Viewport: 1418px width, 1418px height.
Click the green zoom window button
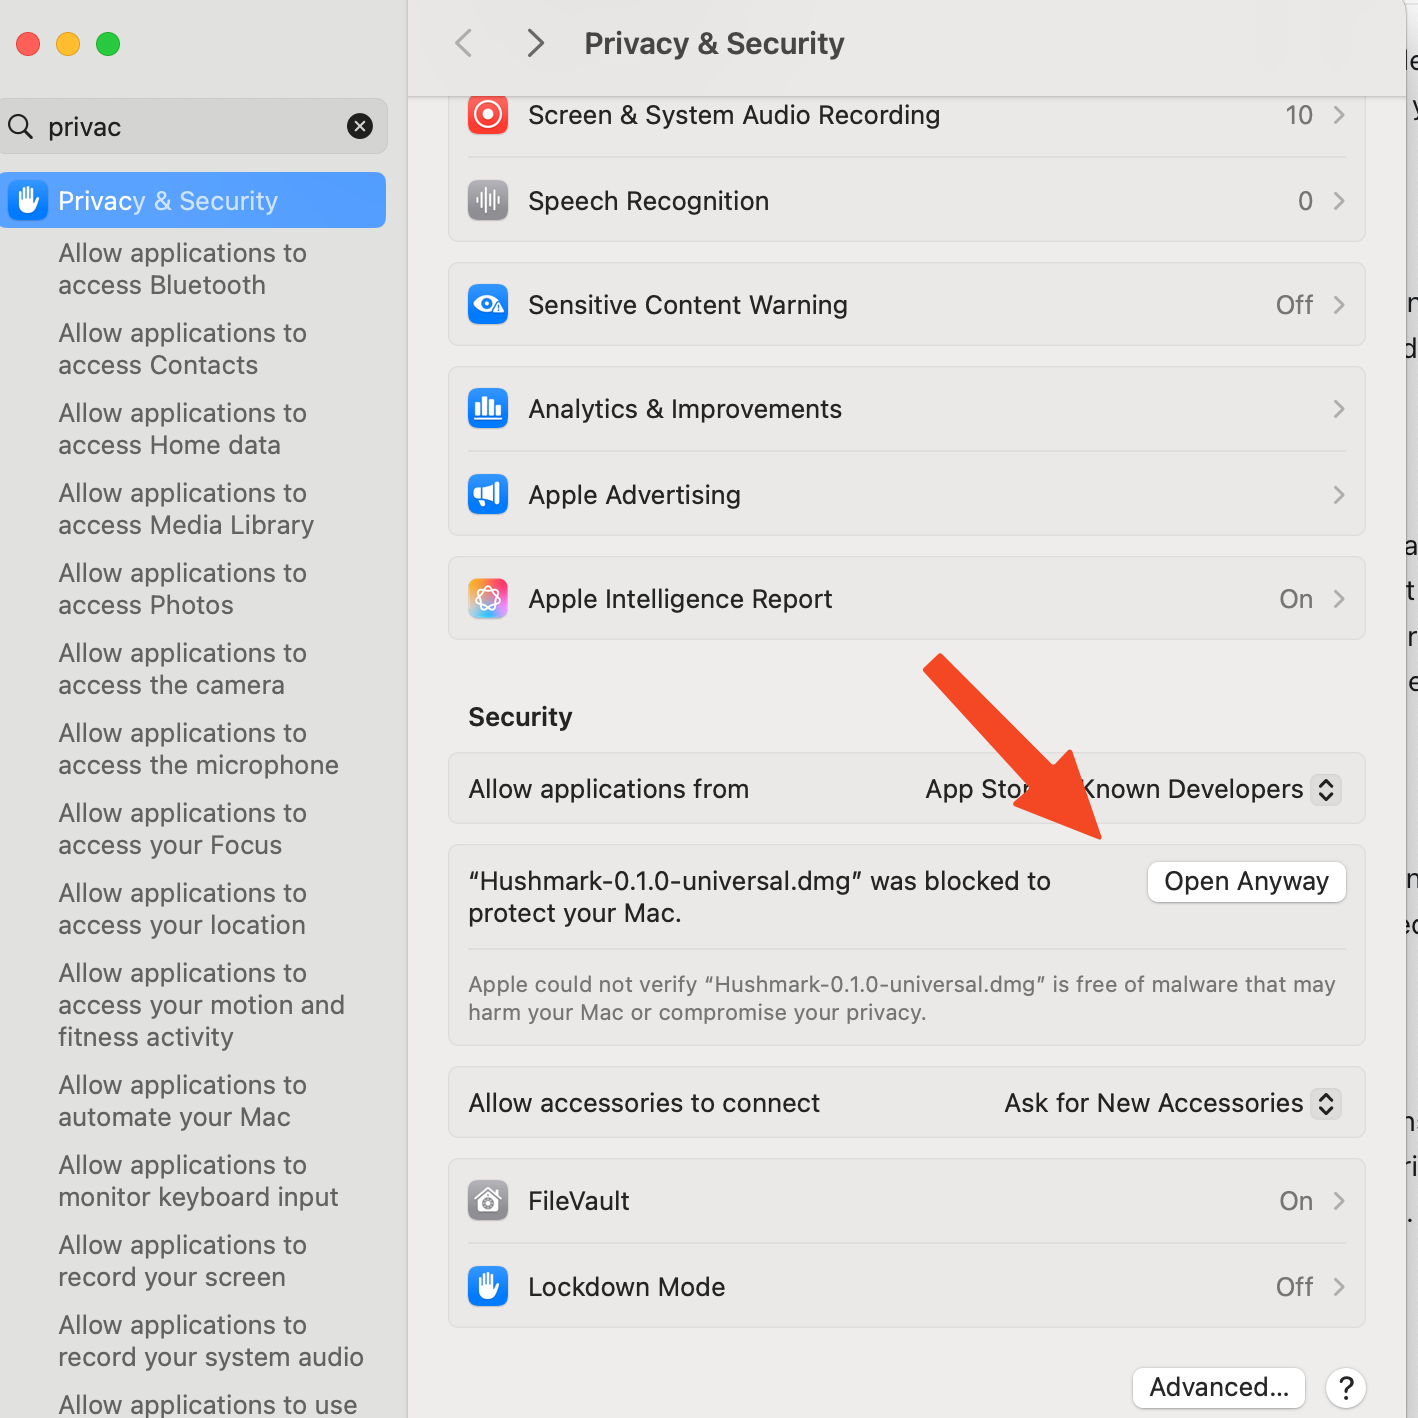click(x=108, y=44)
